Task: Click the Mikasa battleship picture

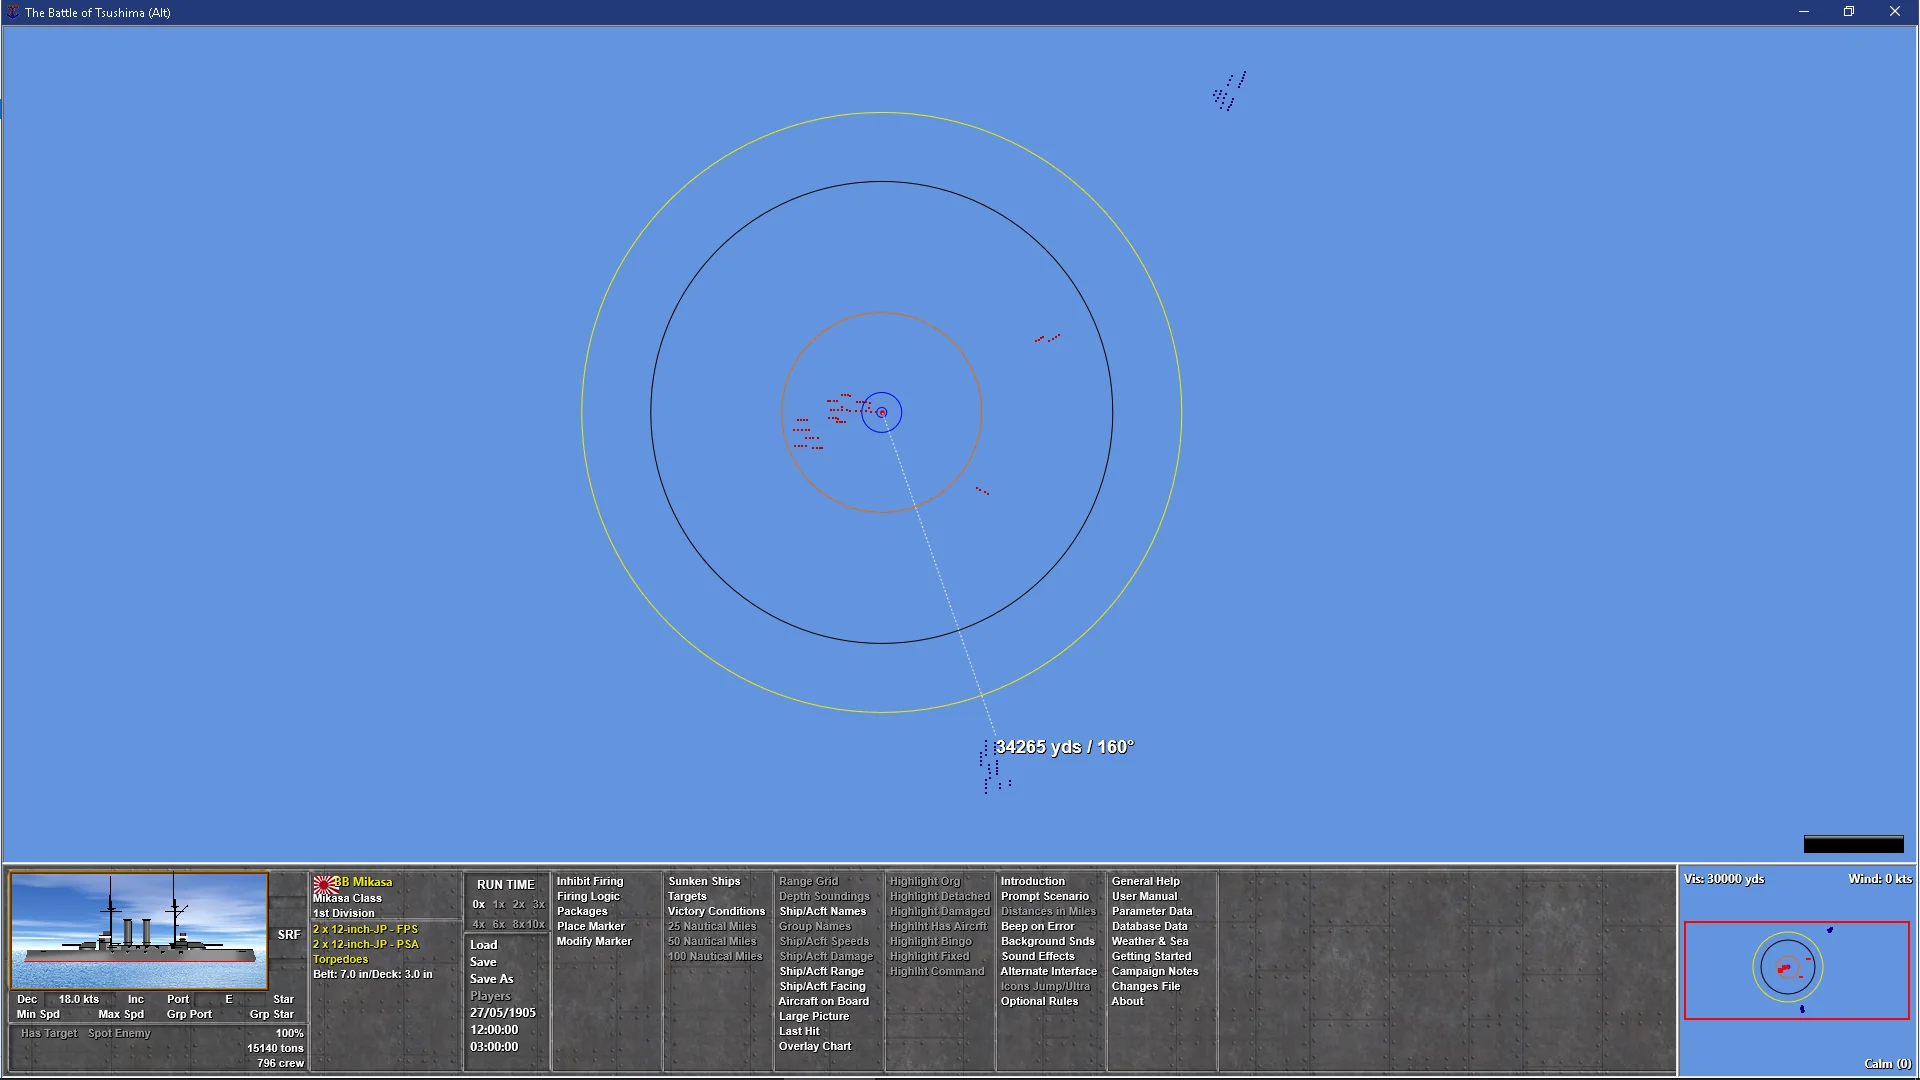Action: pyautogui.click(x=139, y=931)
